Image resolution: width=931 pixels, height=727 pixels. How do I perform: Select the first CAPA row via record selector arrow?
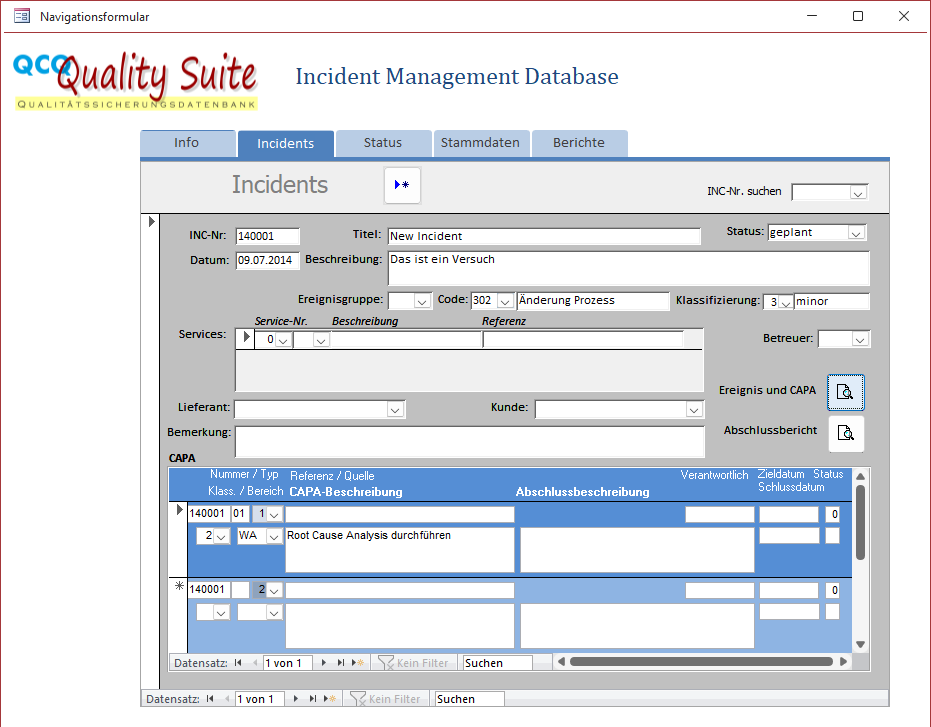click(x=180, y=511)
